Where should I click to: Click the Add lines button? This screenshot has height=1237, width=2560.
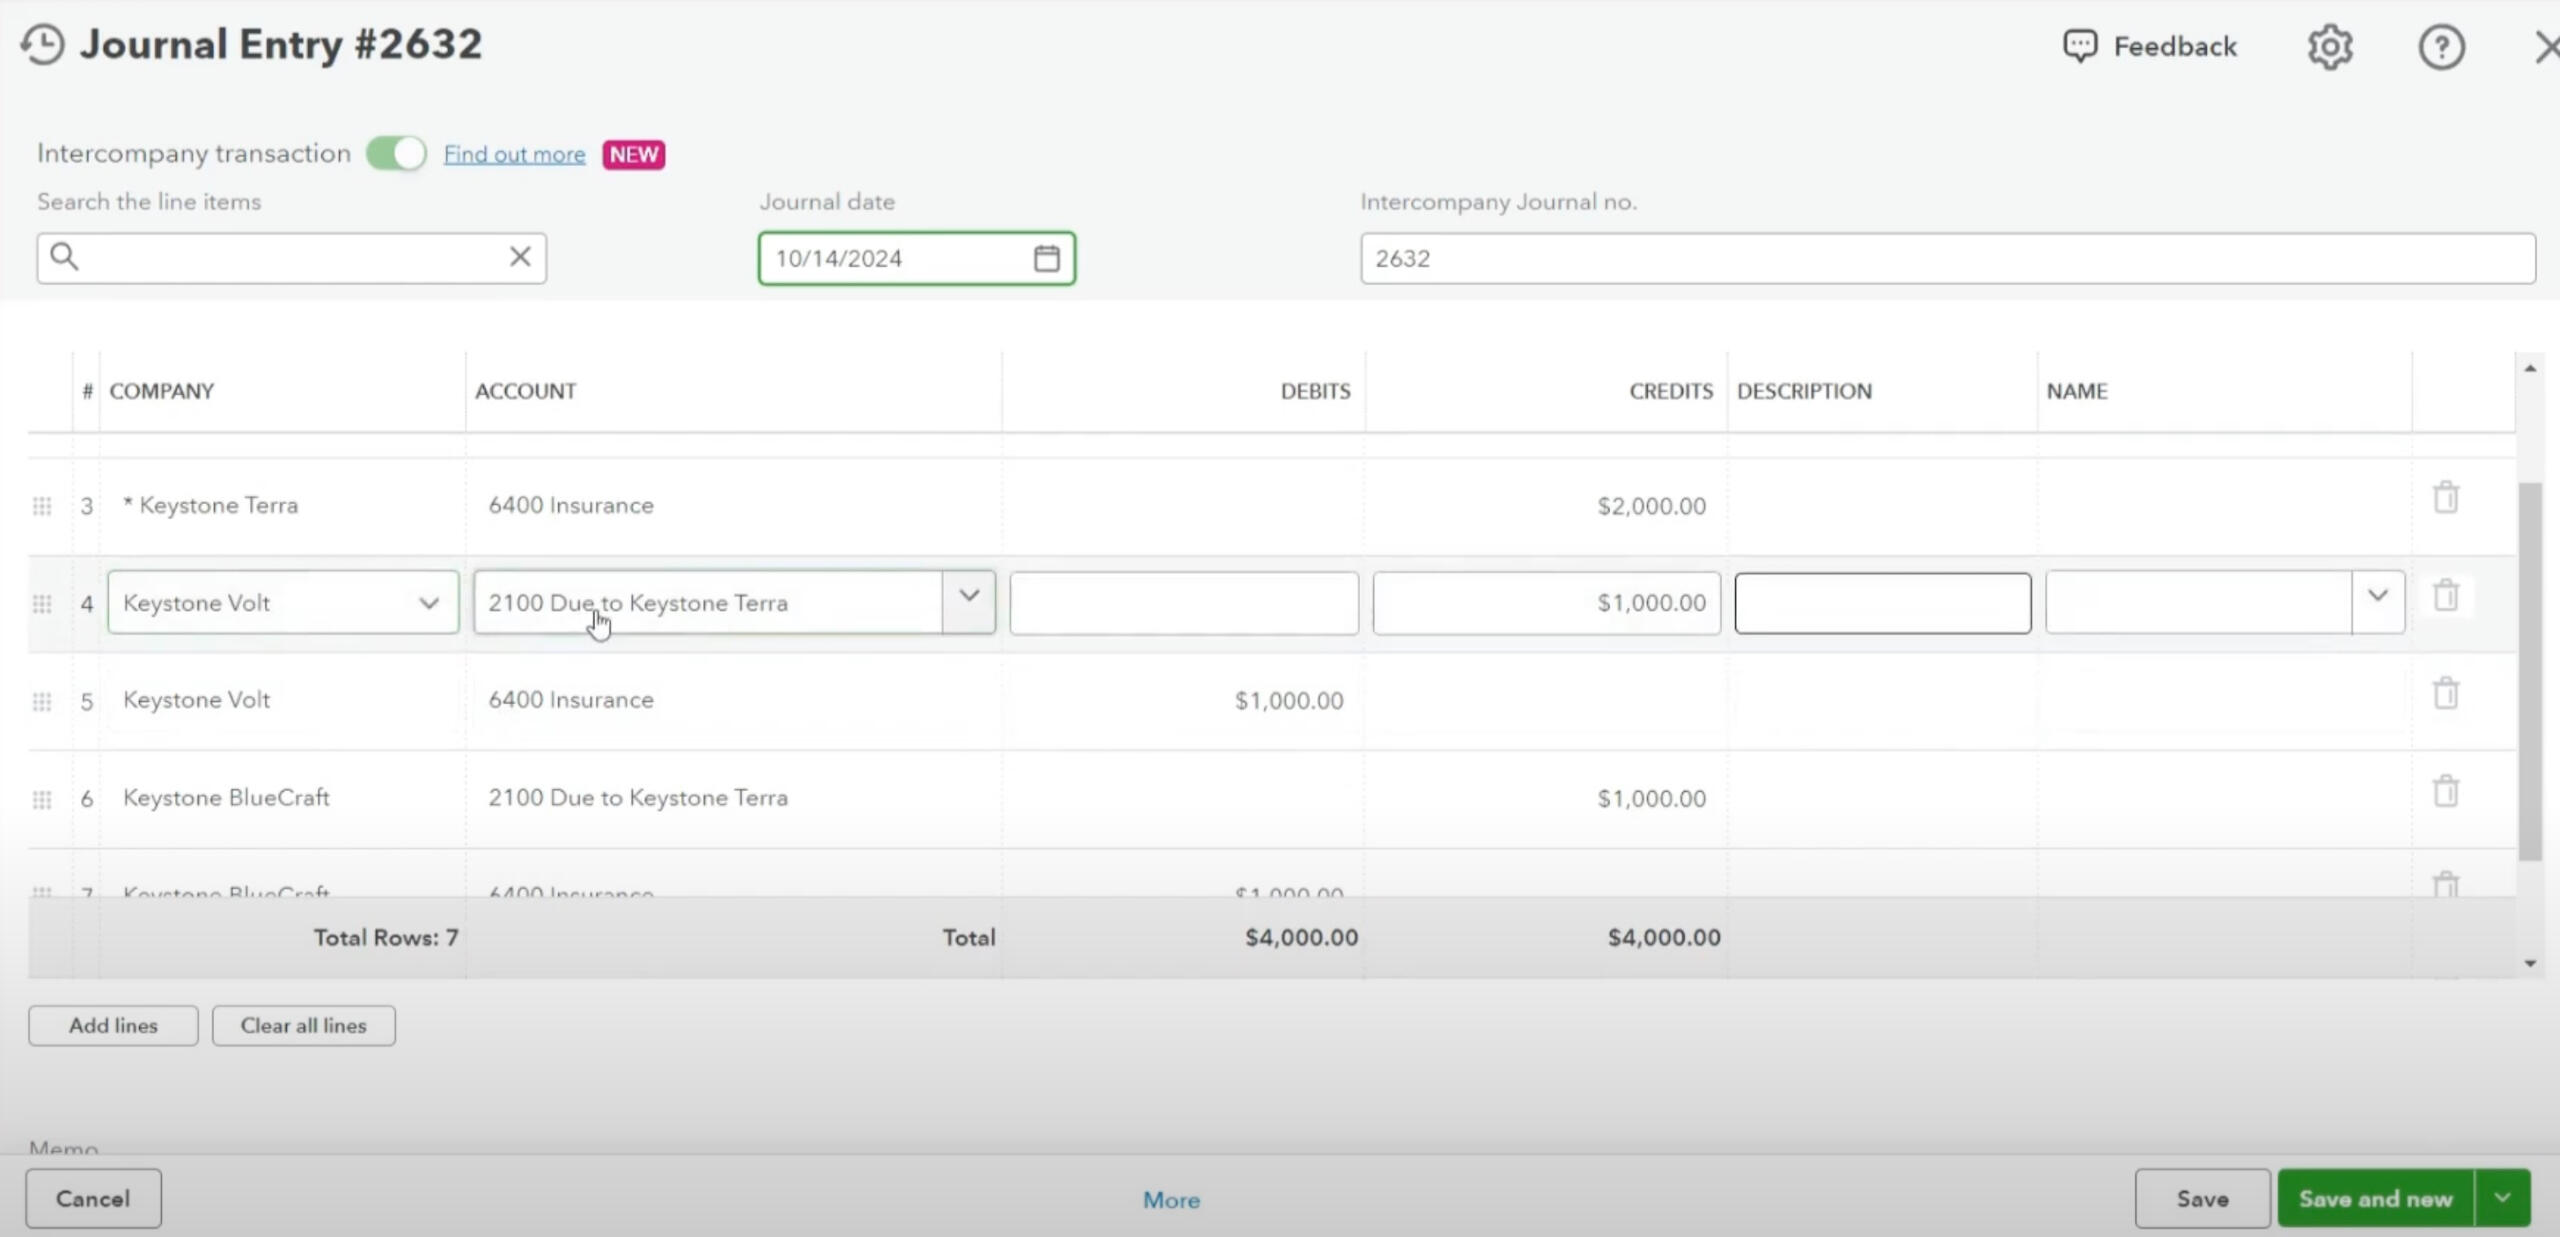tap(113, 1026)
